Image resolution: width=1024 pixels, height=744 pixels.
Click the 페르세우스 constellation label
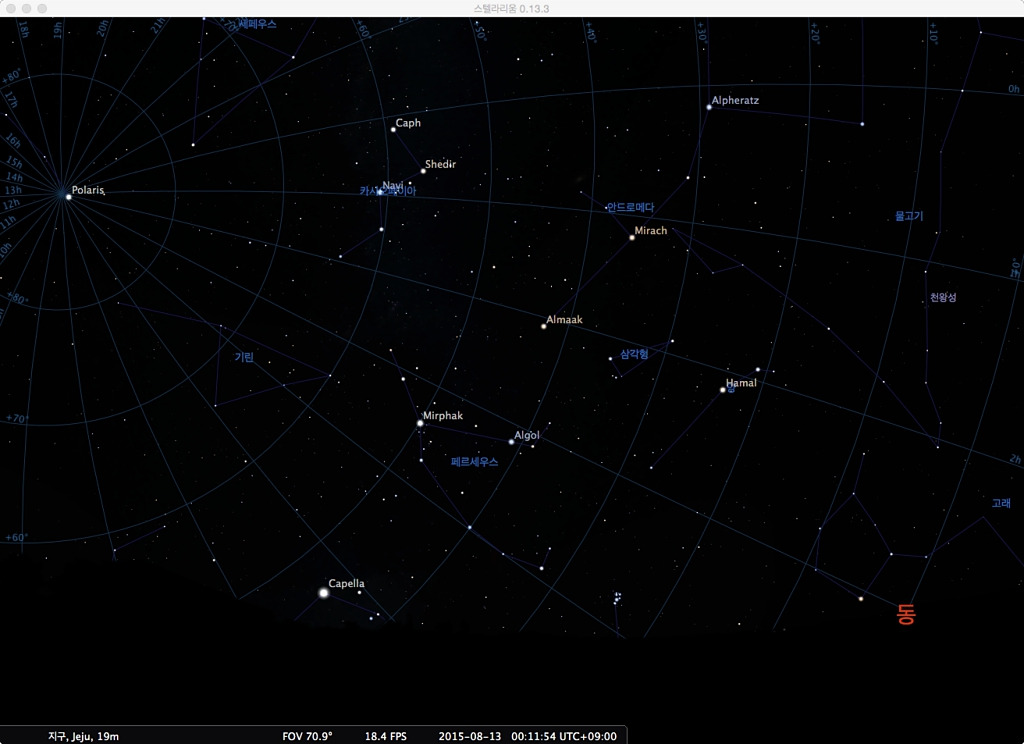[474, 462]
